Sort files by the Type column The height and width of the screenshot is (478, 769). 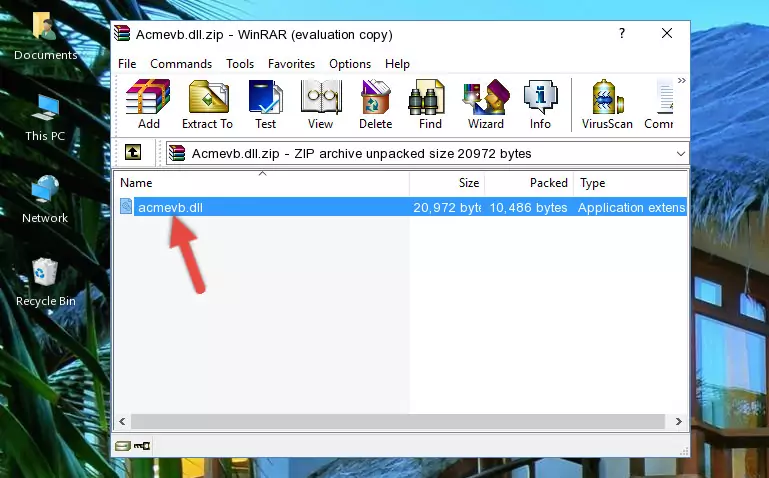click(x=630, y=183)
